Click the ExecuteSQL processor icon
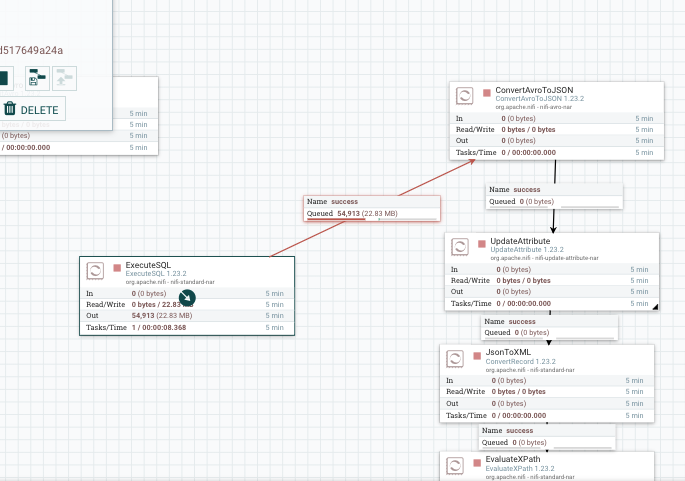Image resolution: width=685 pixels, height=481 pixels. [x=95, y=271]
